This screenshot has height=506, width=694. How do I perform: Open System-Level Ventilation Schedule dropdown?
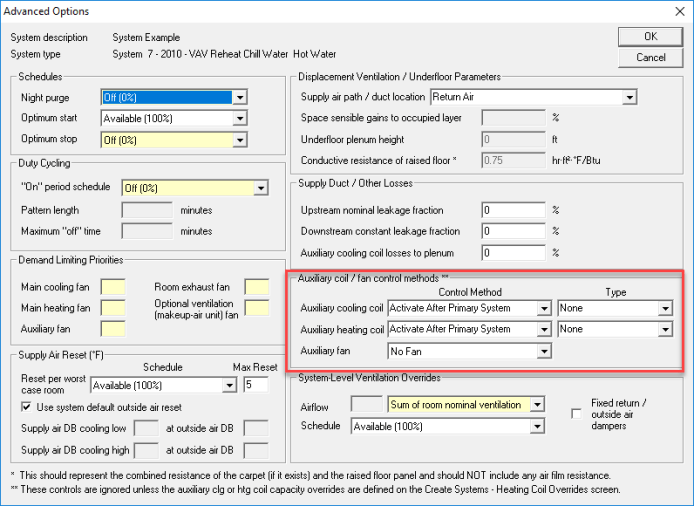537,427
